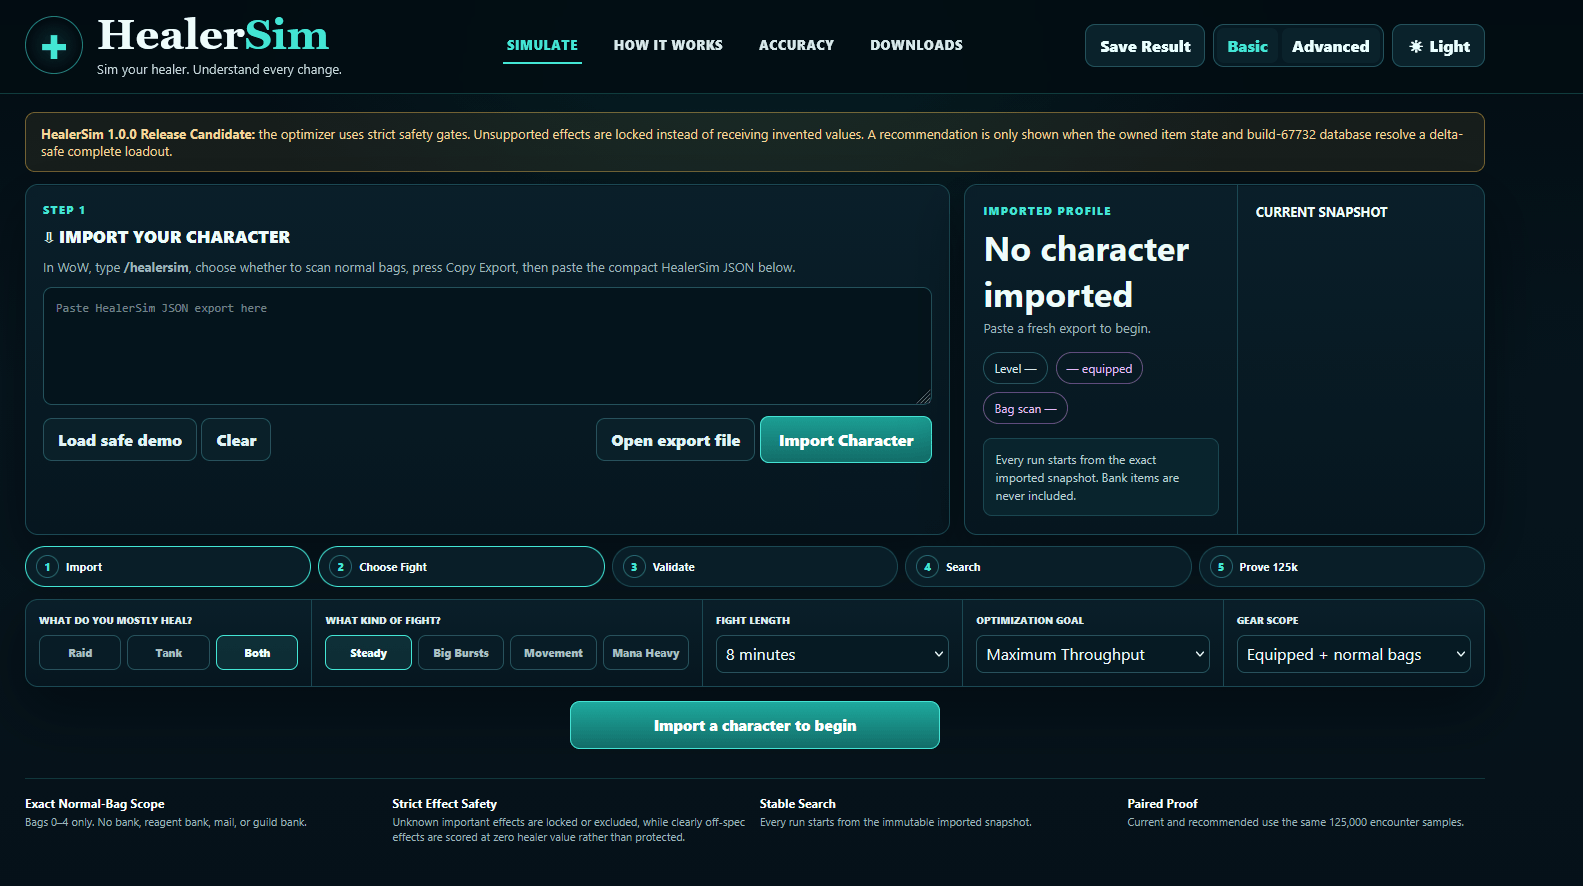Go to the Downloads page
Screen dimensions: 1583x886
click(916, 46)
